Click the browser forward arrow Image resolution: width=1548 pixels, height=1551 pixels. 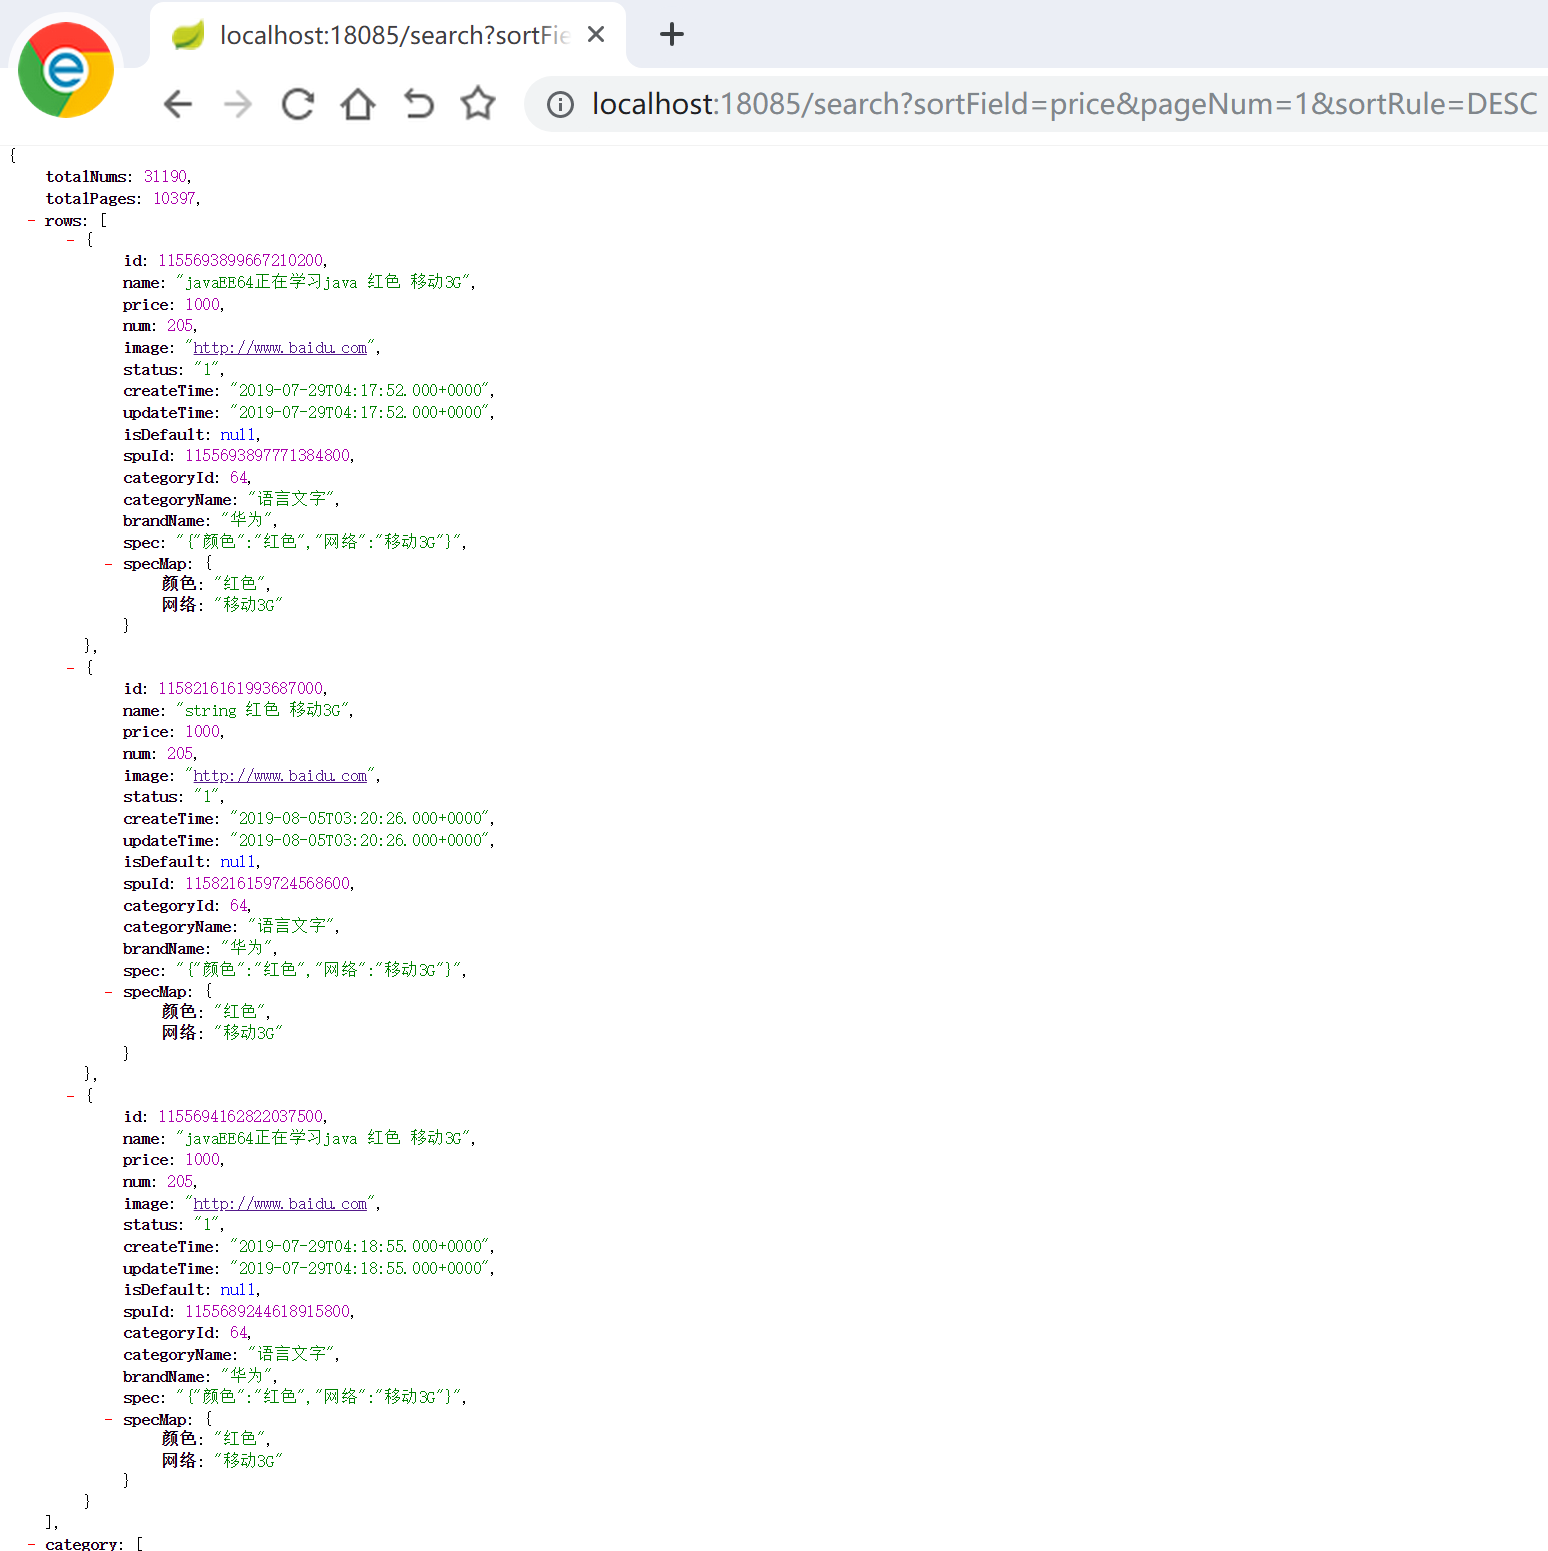238,104
